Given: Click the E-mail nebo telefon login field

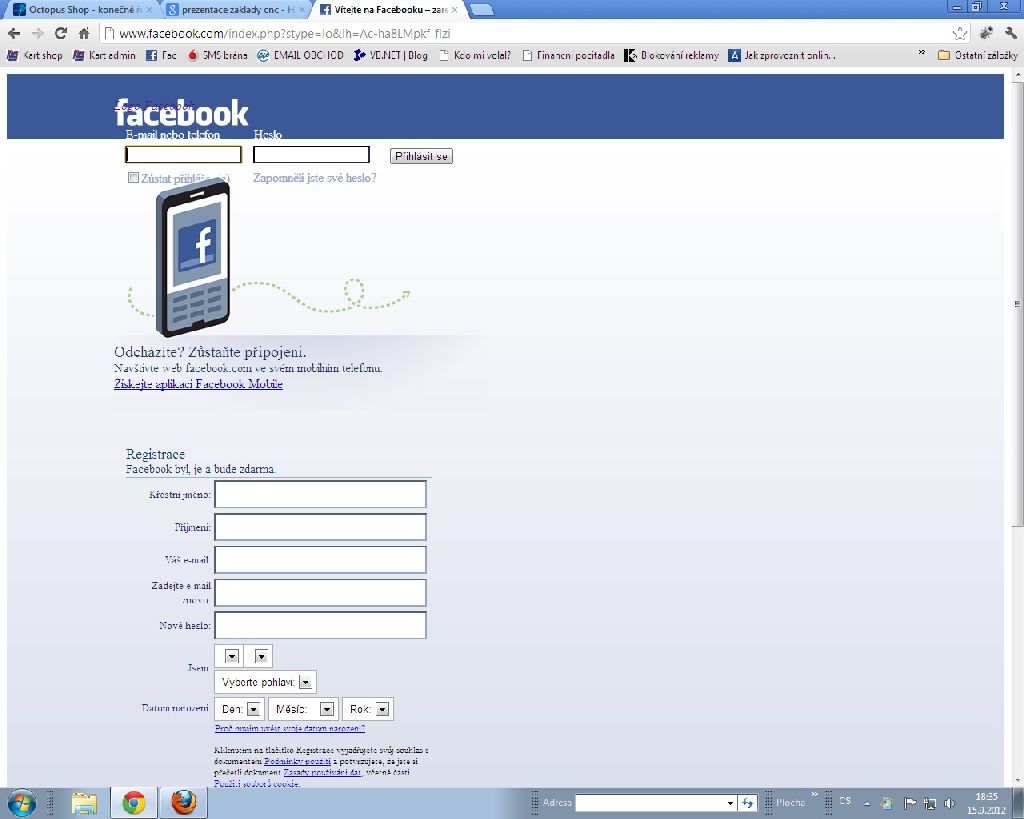Looking at the screenshot, I should [184, 154].
